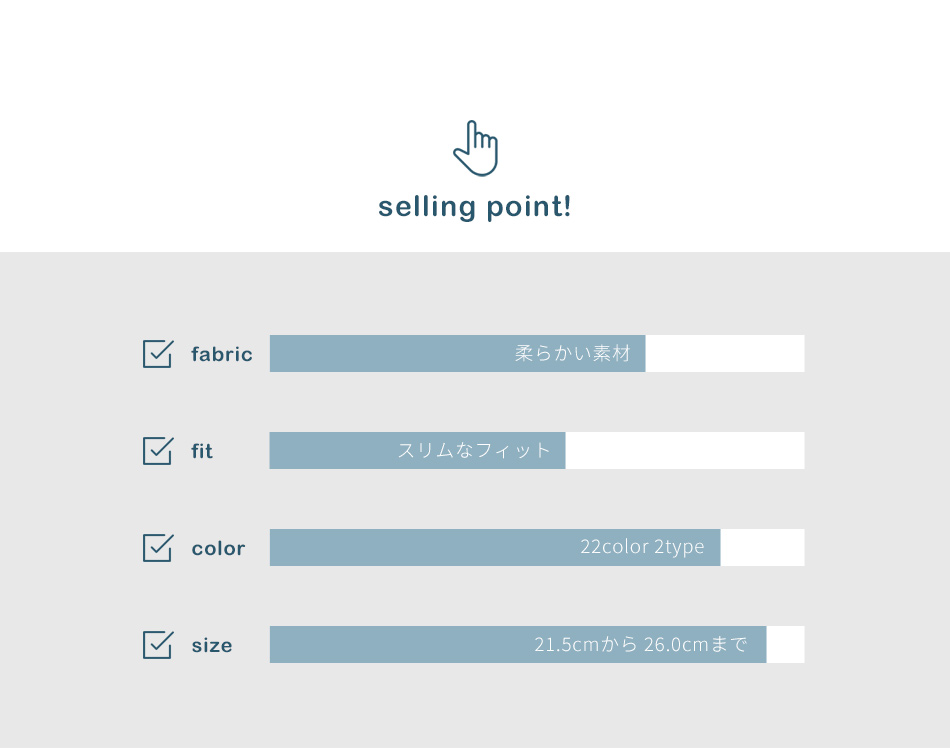Click the 21.5cmから 26.0cmまで text
This screenshot has width=950, height=748.
coord(640,644)
